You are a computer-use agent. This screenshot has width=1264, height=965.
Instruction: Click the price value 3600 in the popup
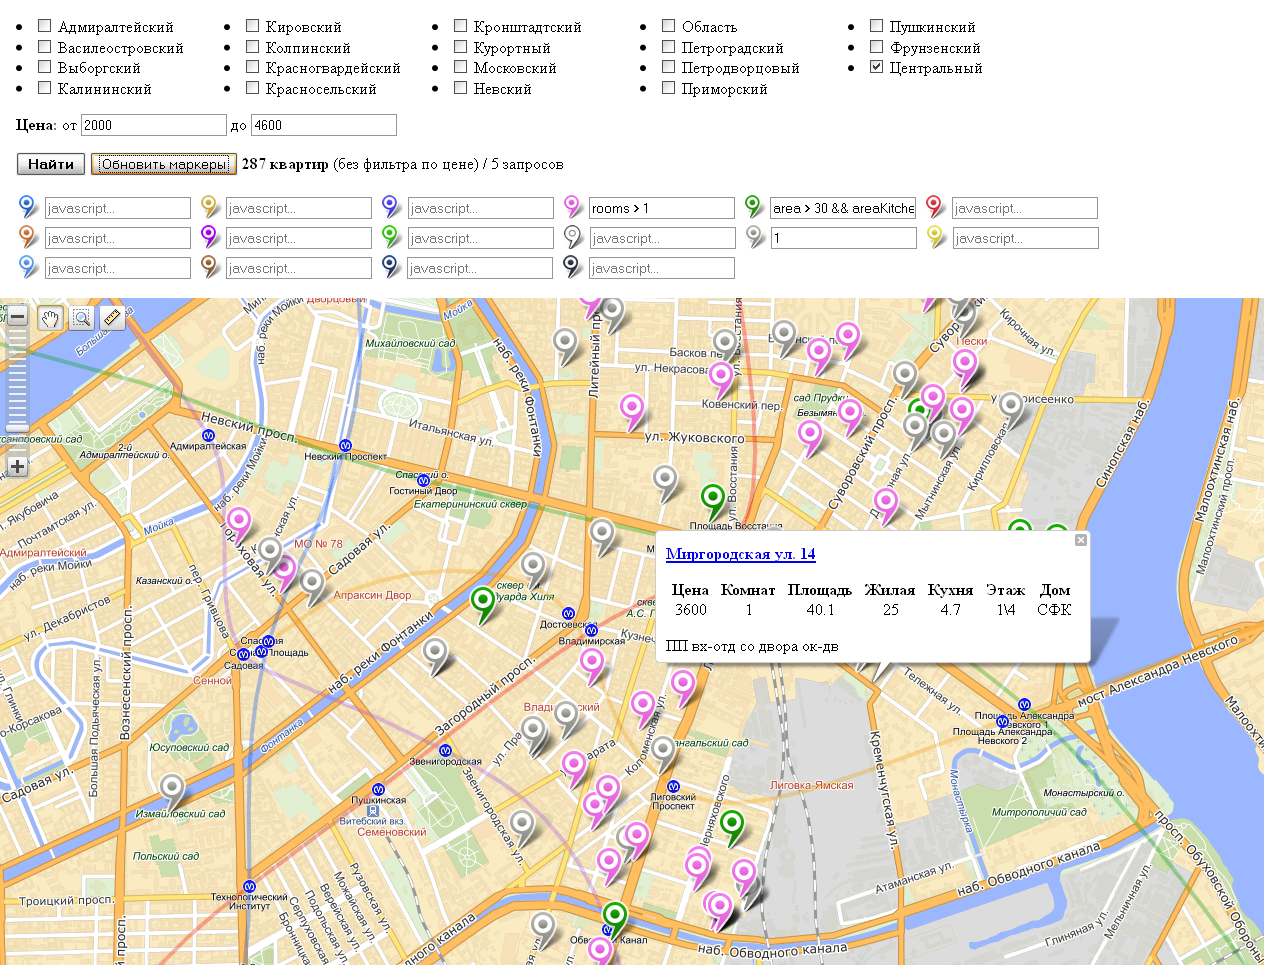pyautogui.click(x=690, y=610)
